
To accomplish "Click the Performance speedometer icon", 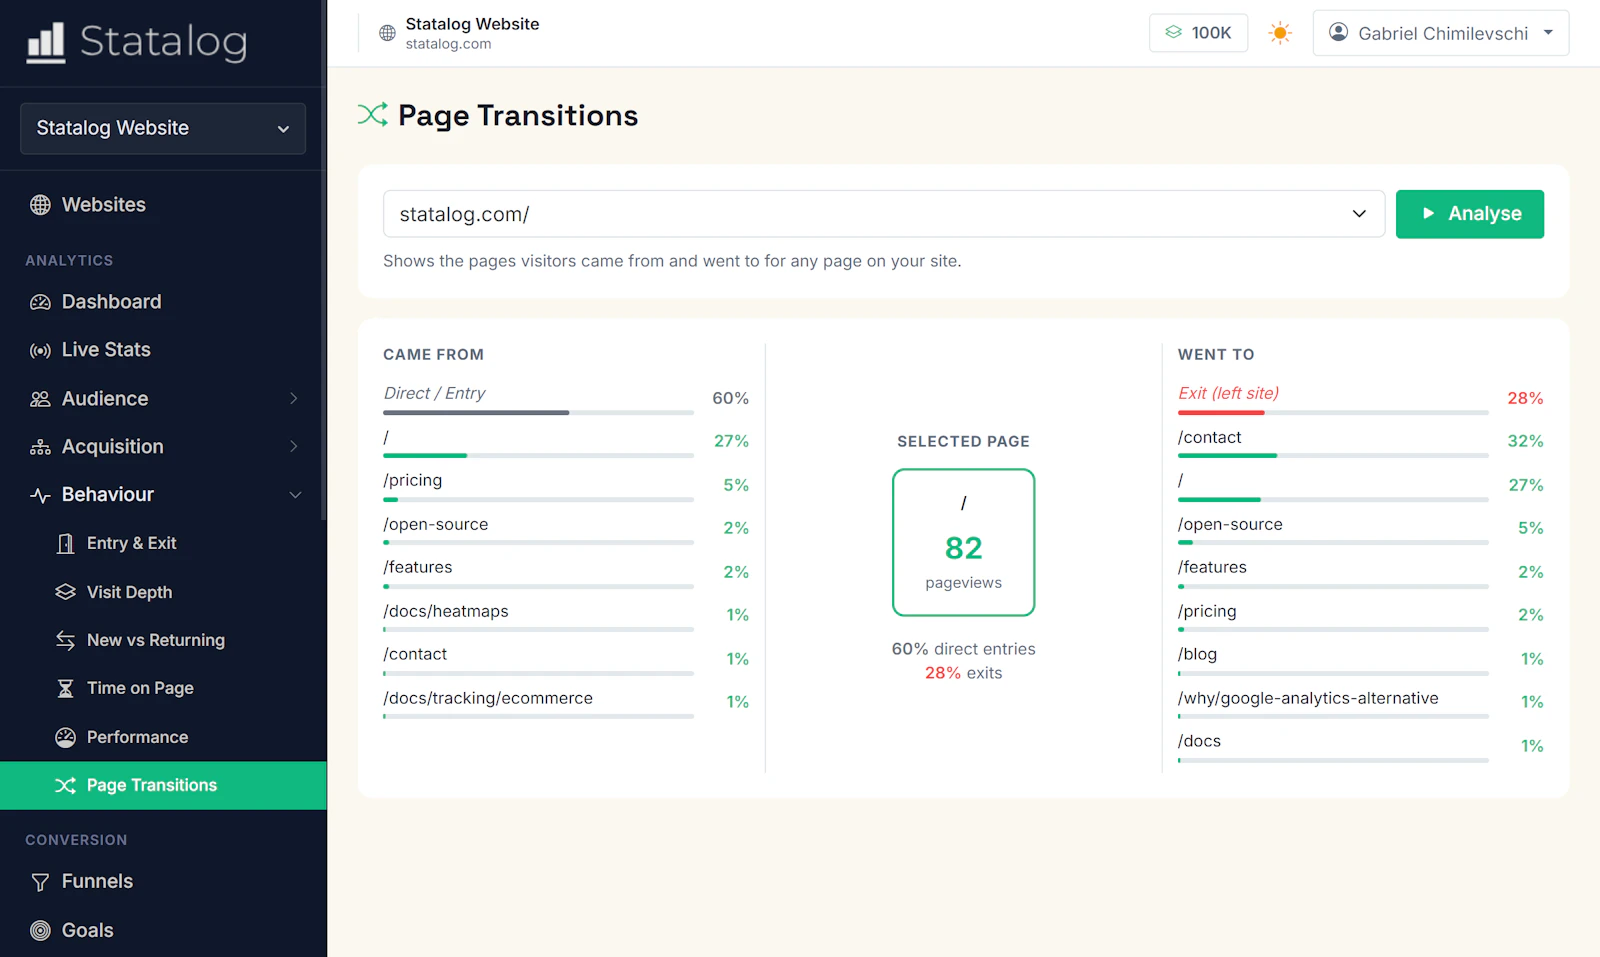I will [65, 737].
